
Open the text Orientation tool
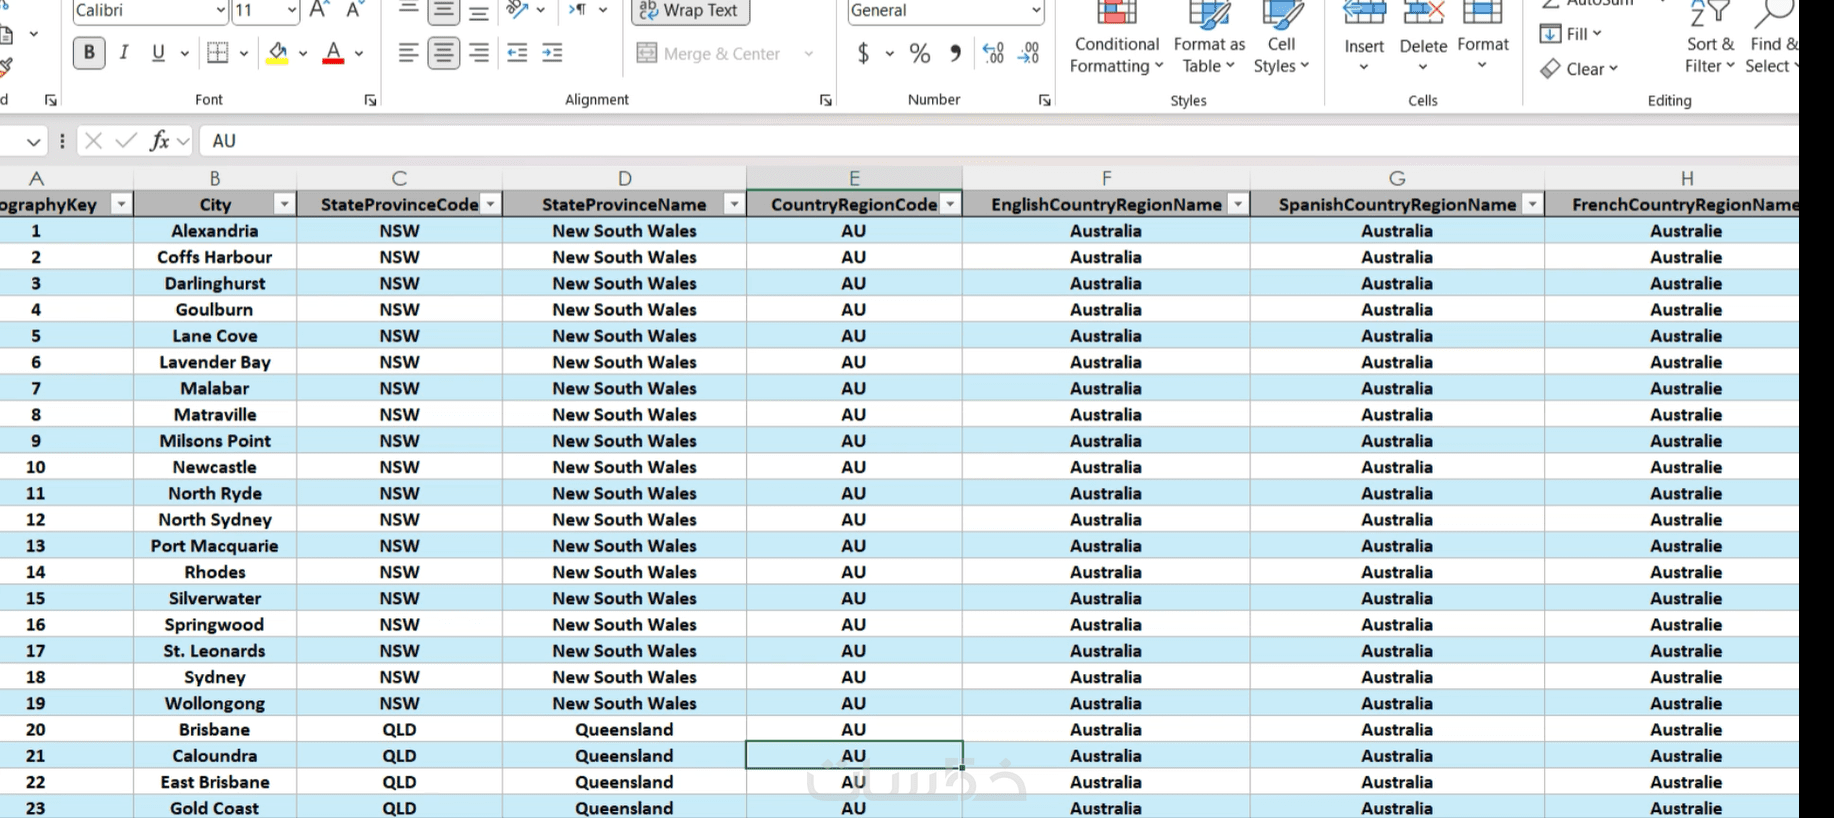pos(517,11)
